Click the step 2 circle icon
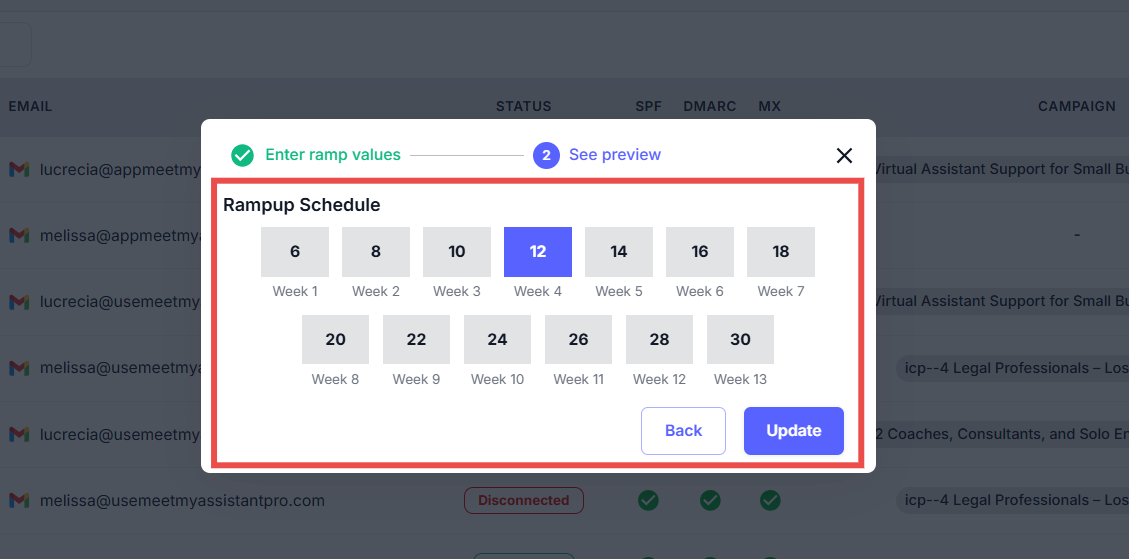 [x=546, y=155]
